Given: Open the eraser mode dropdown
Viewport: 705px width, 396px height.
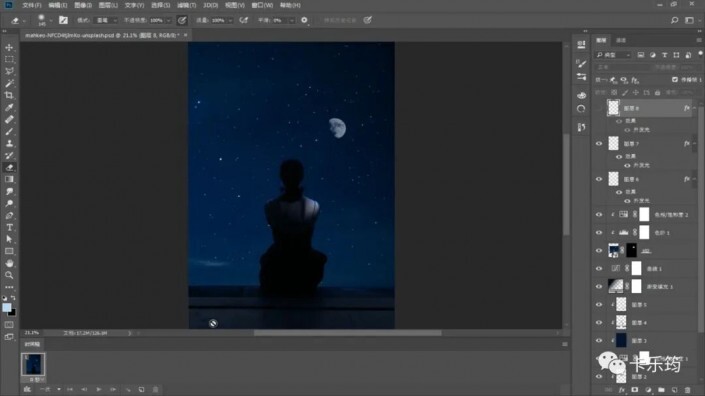Looking at the screenshot, I should pos(107,20).
